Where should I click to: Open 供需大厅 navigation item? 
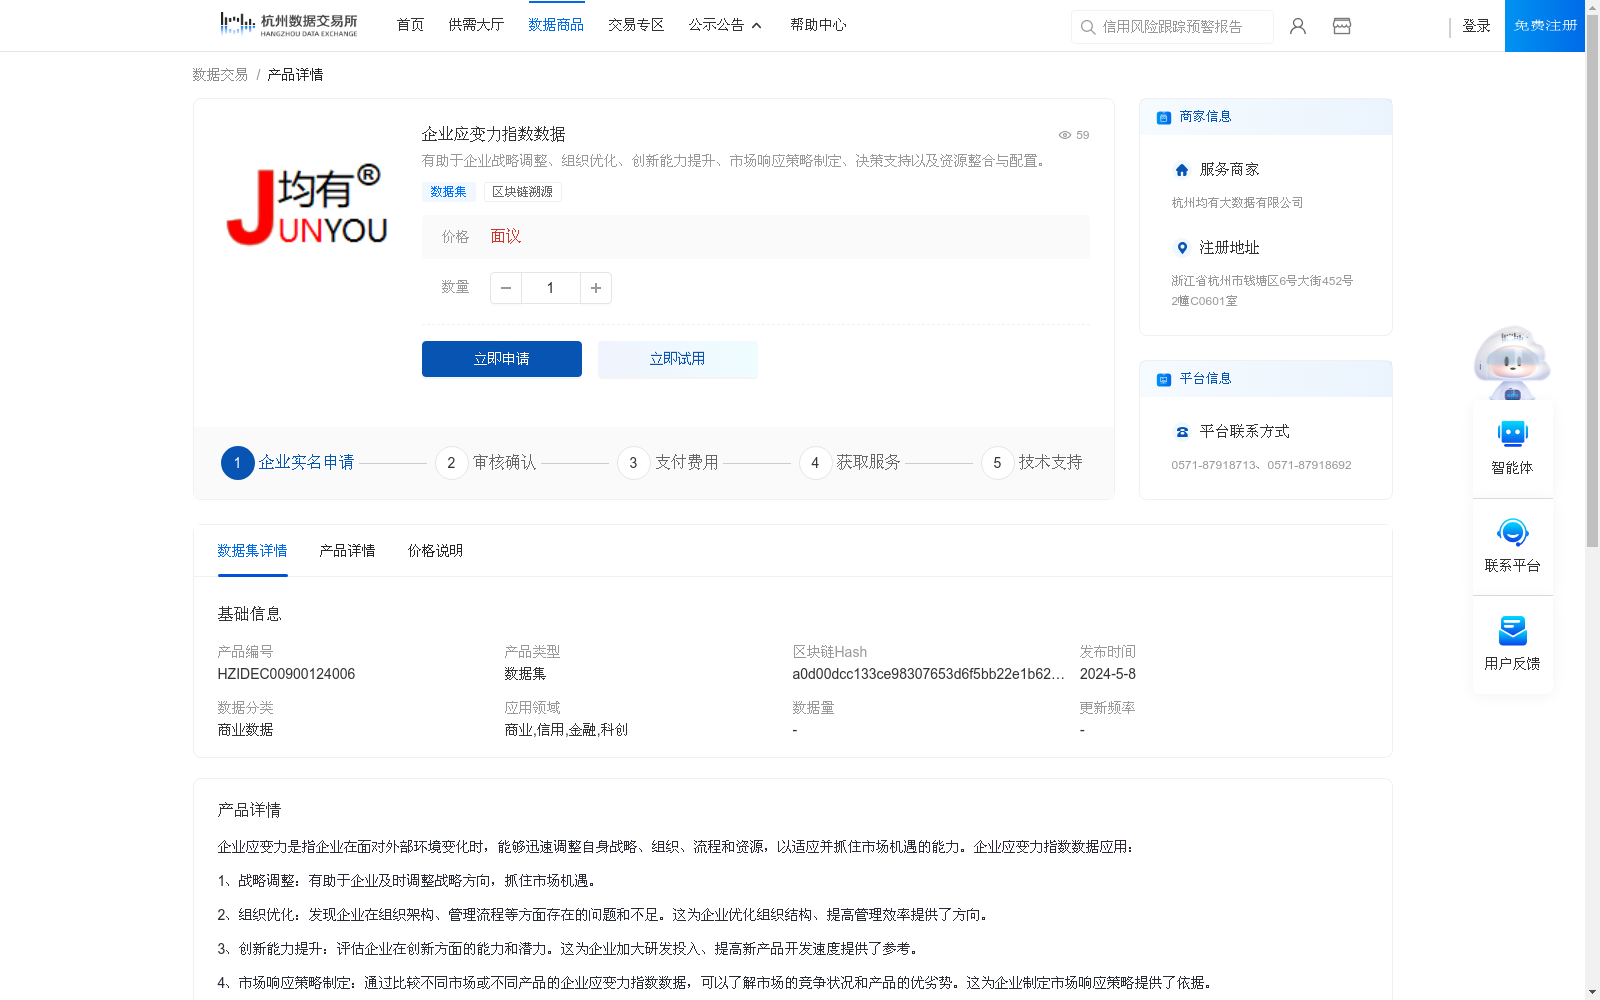point(476,25)
